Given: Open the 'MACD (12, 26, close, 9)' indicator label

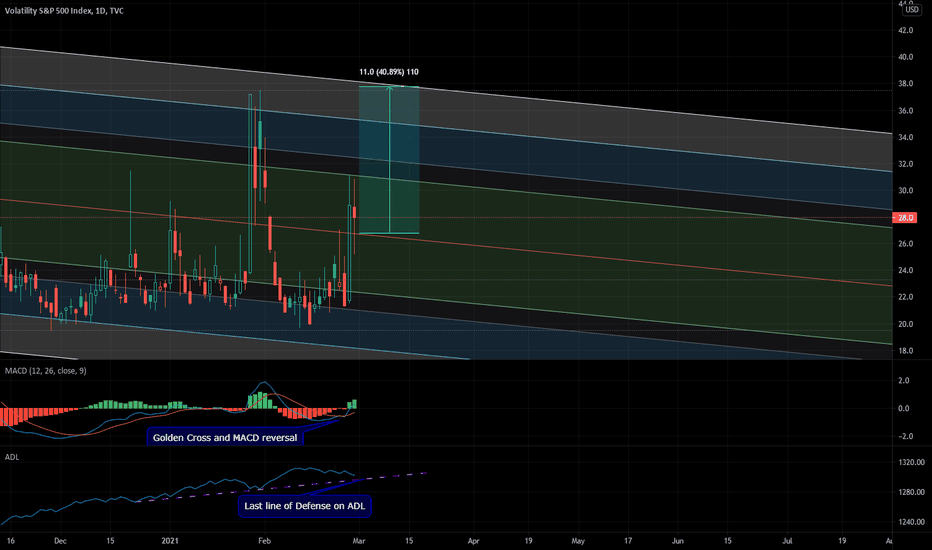Looking at the screenshot, I should pos(46,370).
